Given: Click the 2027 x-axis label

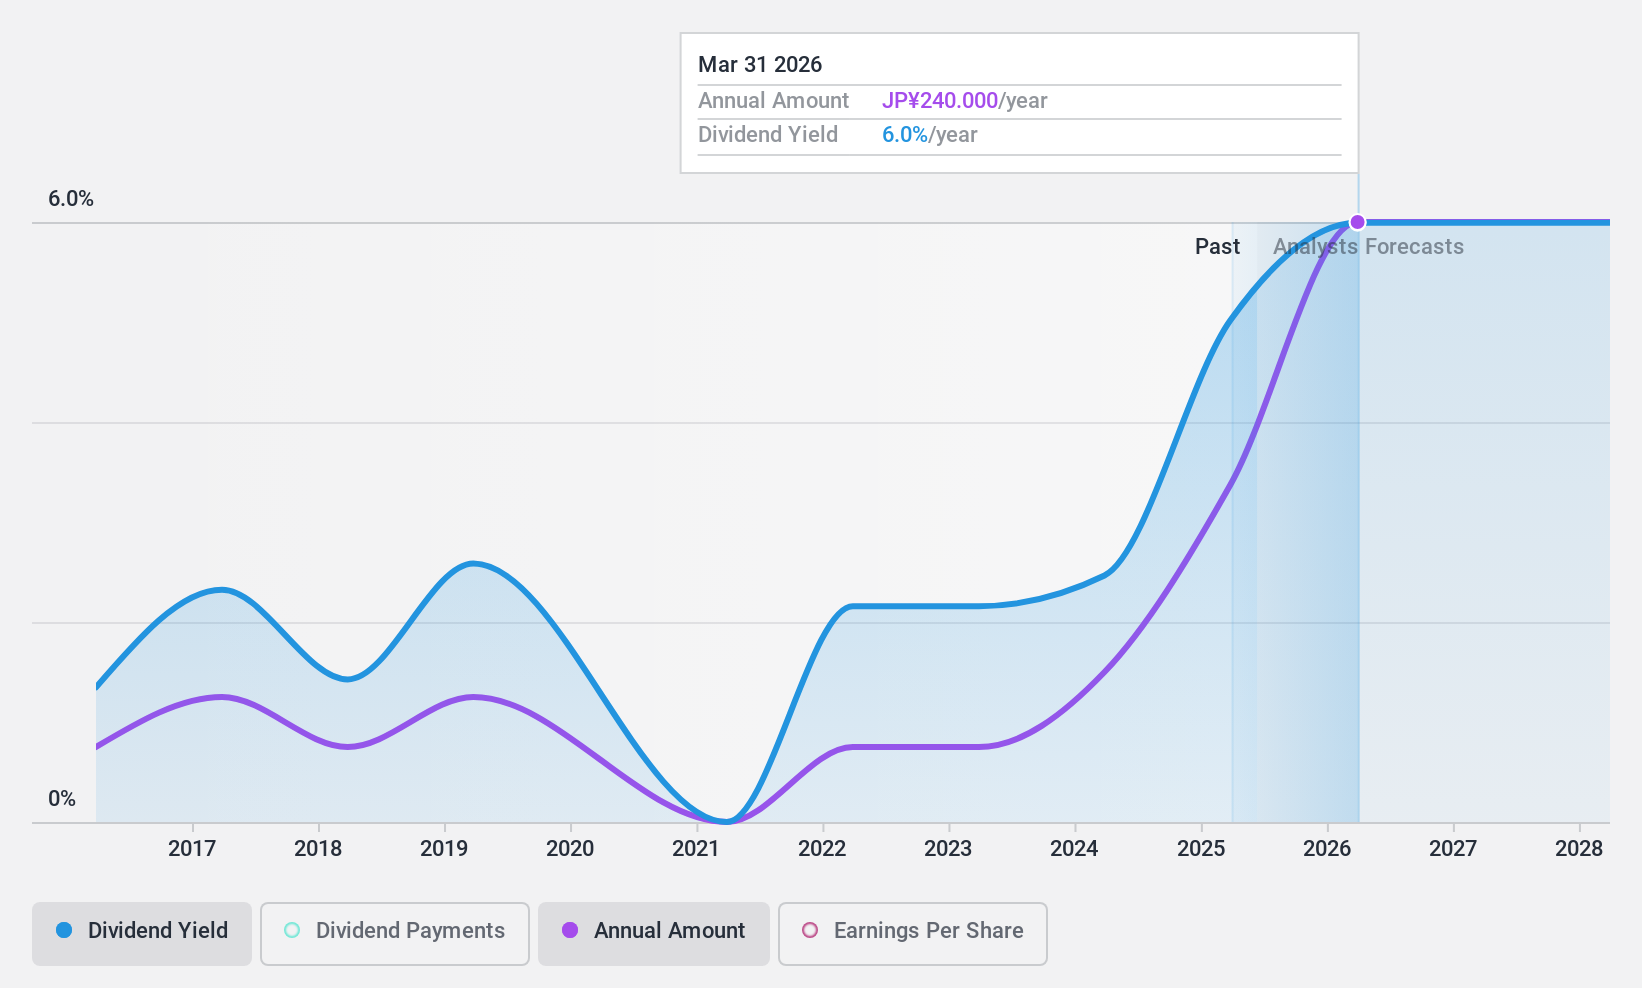Looking at the screenshot, I should pyautogui.click(x=1453, y=849).
